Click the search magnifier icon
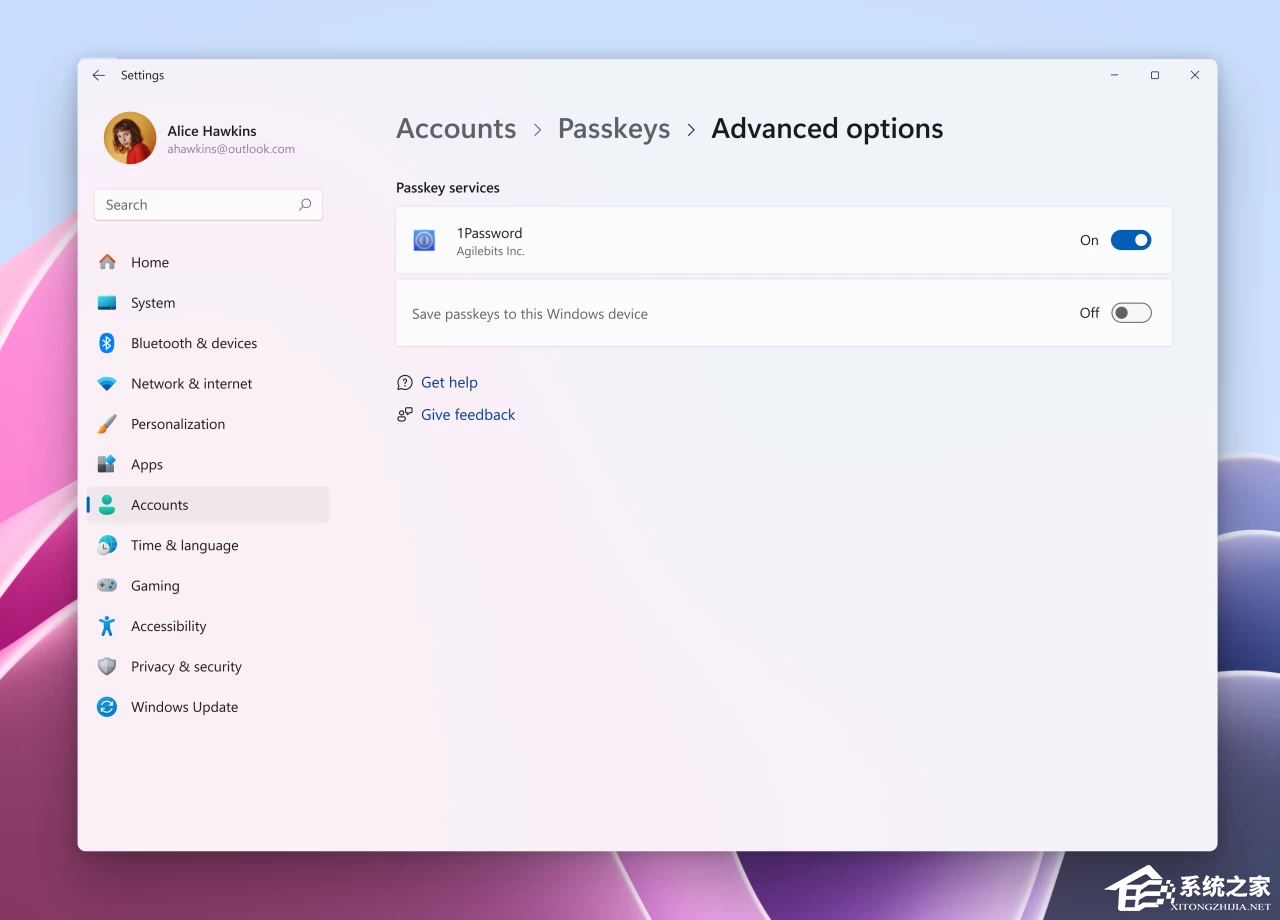The width and height of the screenshot is (1280, 920). [304, 204]
